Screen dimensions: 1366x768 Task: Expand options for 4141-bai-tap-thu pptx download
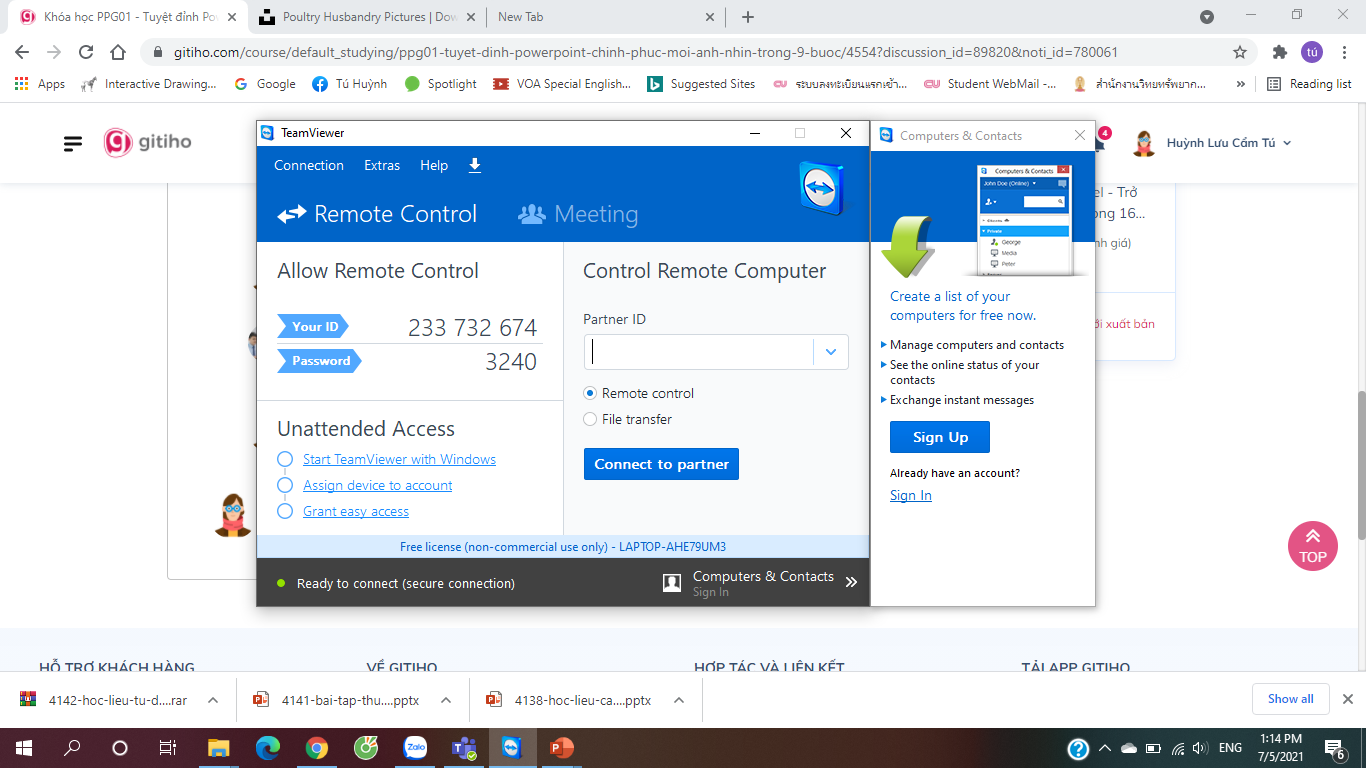pos(446,700)
